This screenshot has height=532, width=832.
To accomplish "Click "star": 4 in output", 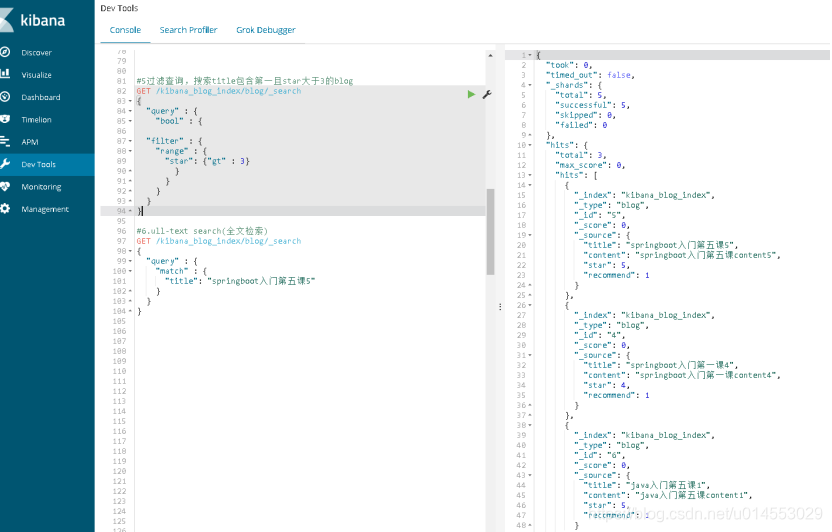I will (x=606, y=385).
